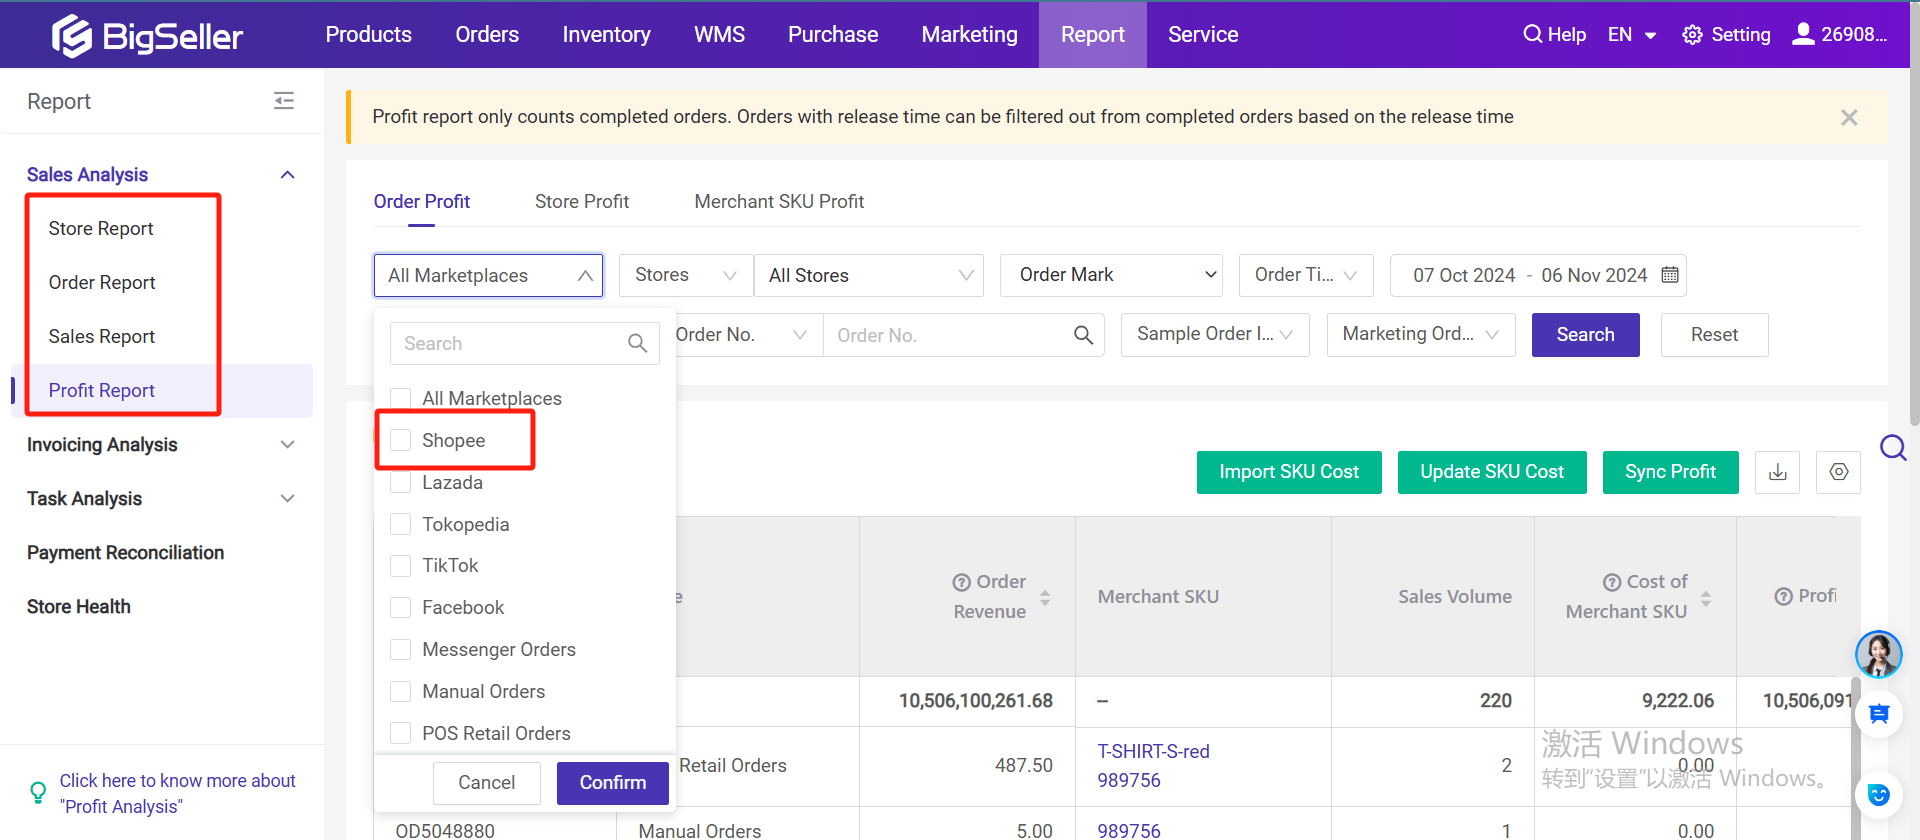Viewport: 1920px width, 840px height.
Task: Close the profit report notice banner
Action: tap(1849, 118)
